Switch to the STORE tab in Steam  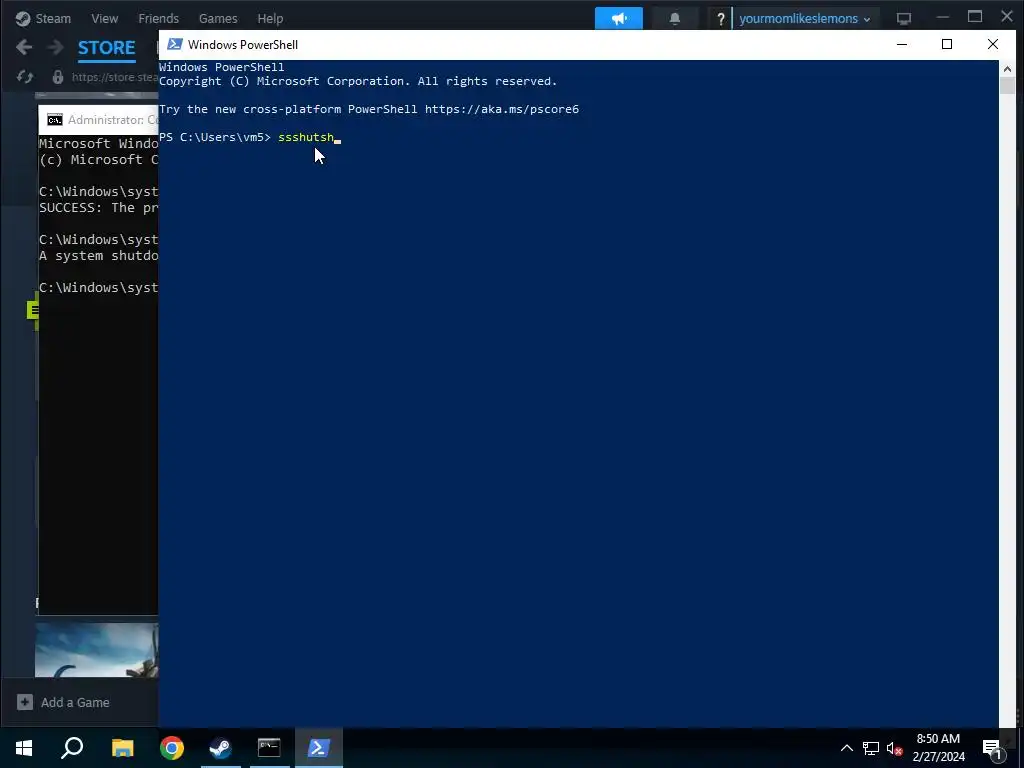tap(106, 48)
